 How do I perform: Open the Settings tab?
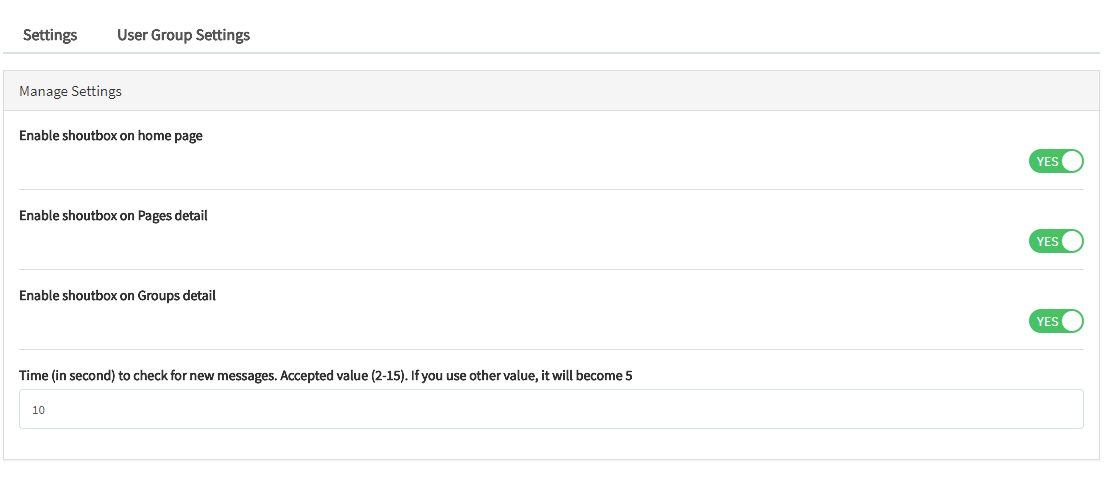pyautogui.click(x=50, y=35)
